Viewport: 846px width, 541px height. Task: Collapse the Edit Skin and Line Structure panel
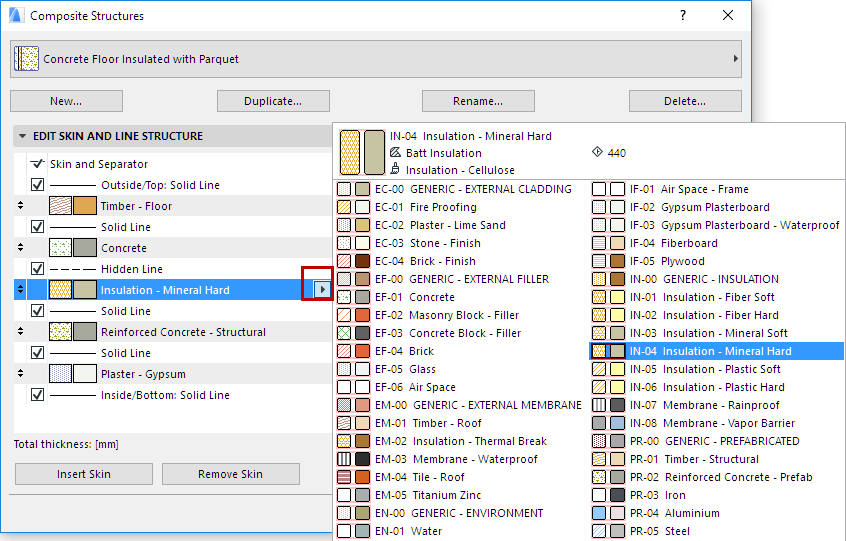point(22,136)
